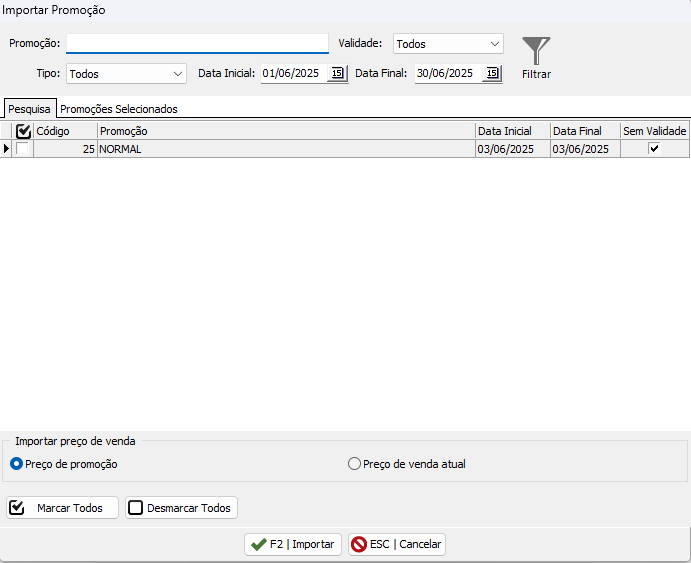Click the Filtrar funnel icon
This screenshot has height=563, width=691.
click(536, 52)
